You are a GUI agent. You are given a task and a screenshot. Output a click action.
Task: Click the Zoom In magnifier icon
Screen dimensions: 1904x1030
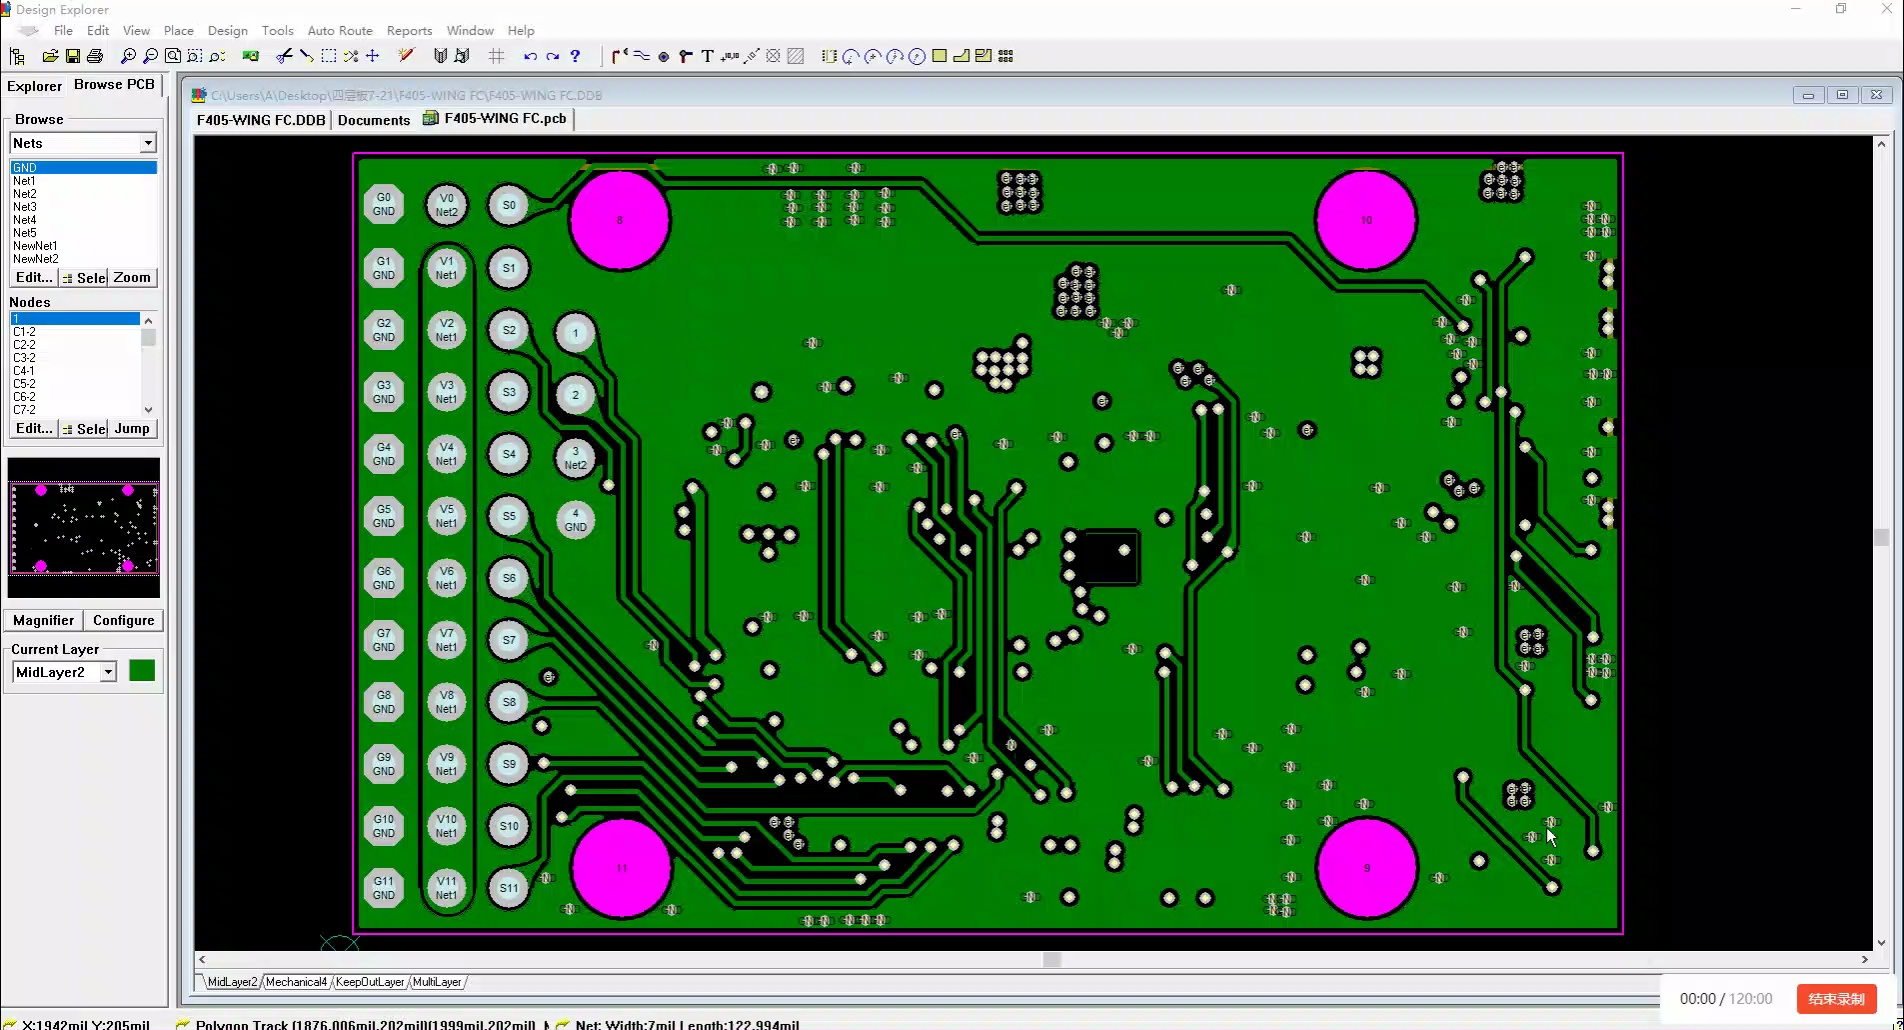(x=128, y=56)
